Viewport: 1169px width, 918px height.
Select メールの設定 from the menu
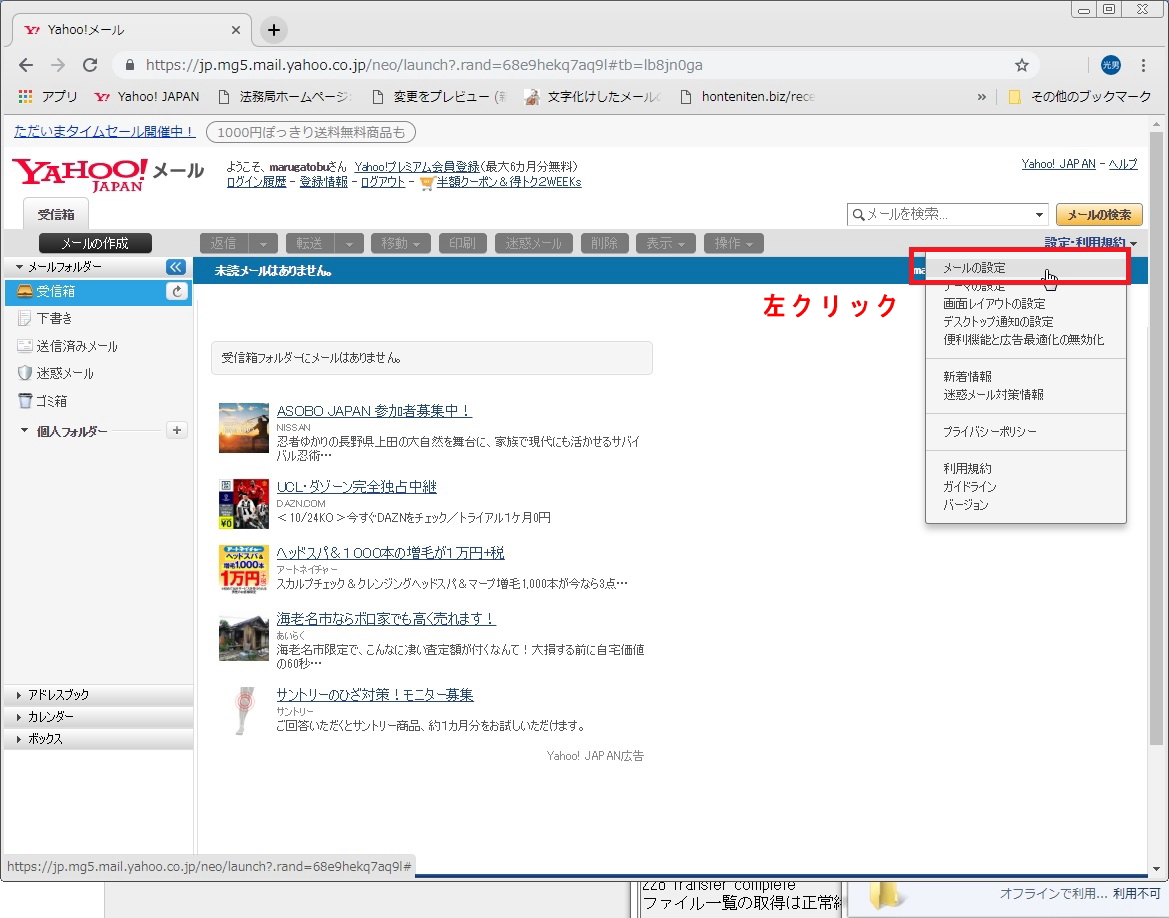point(974,268)
